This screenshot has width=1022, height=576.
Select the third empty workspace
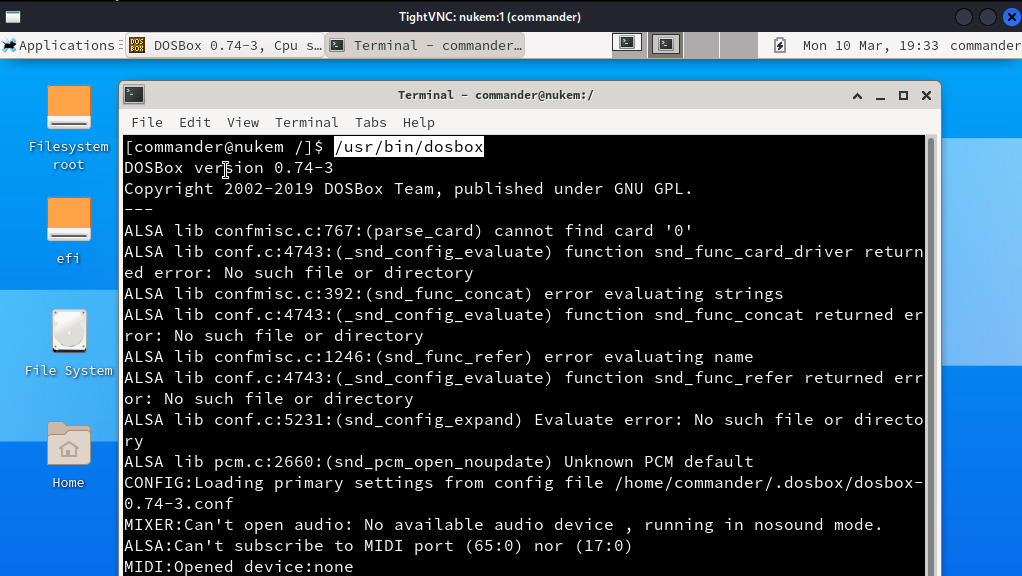pos(702,45)
